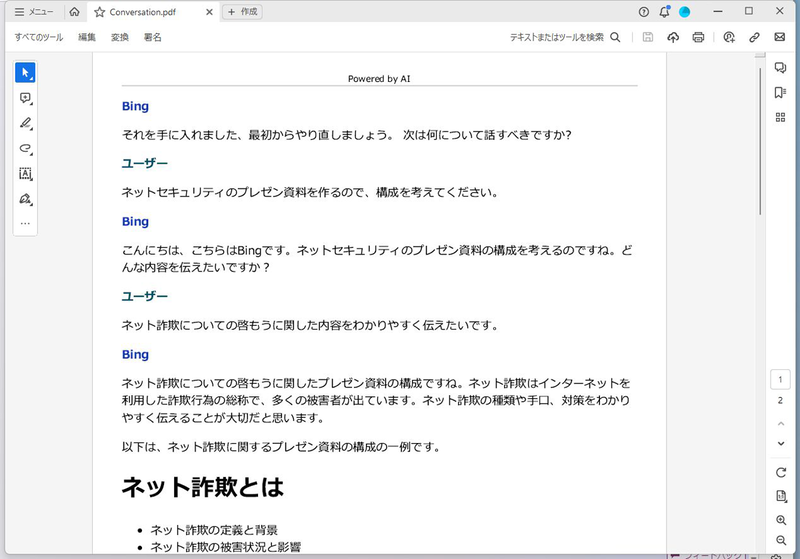
Task: Select the add comment tool
Action: click(x=25, y=98)
